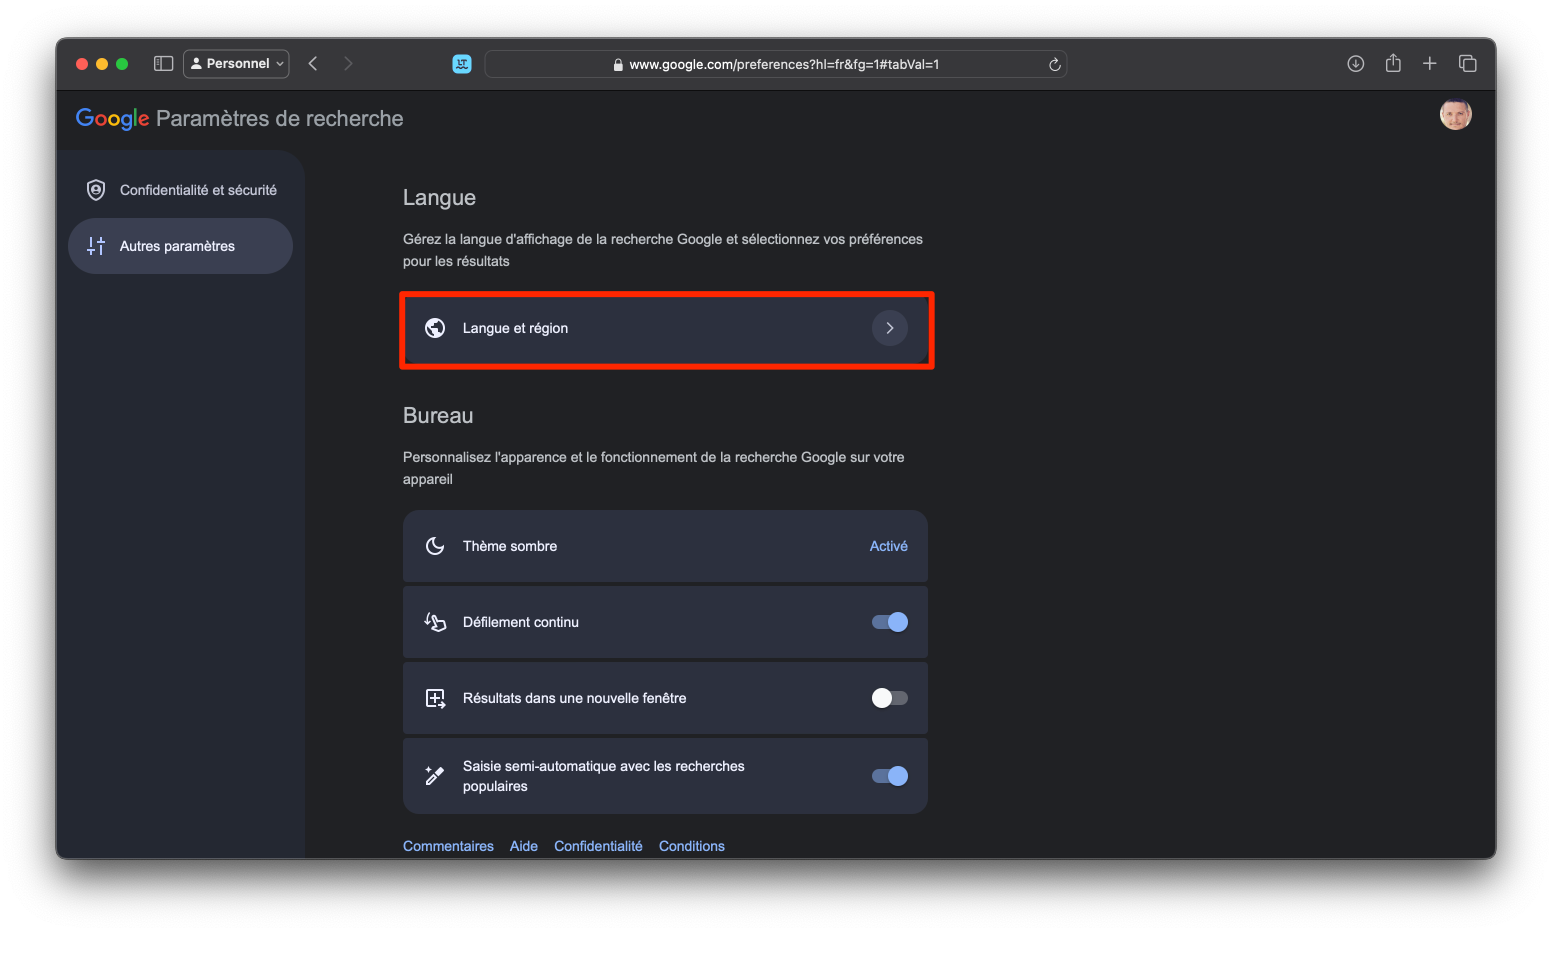Click the shield icon beside Confidentialité et sécurité
The image size is (1552, 974).
[x=96, y=190]
